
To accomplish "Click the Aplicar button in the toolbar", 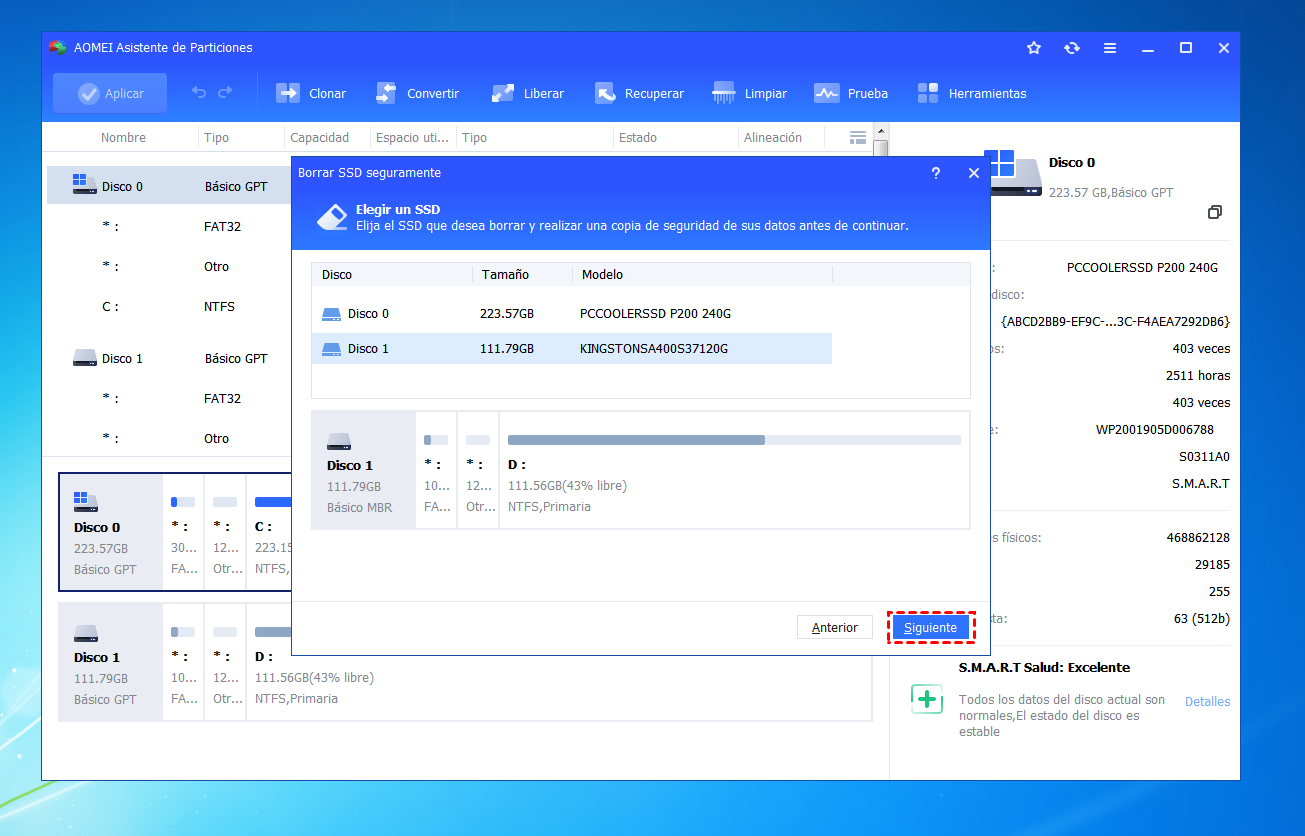I will point(110,93).
